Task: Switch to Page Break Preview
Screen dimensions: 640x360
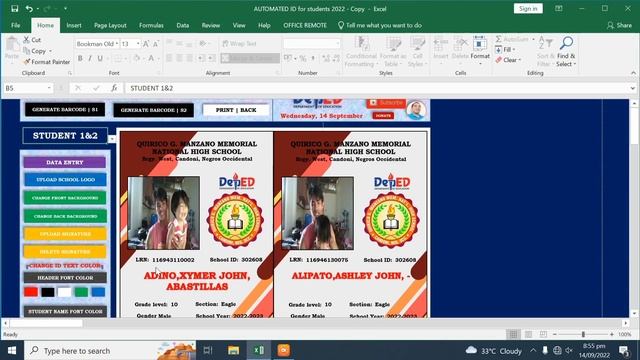Action: (543, 334)
